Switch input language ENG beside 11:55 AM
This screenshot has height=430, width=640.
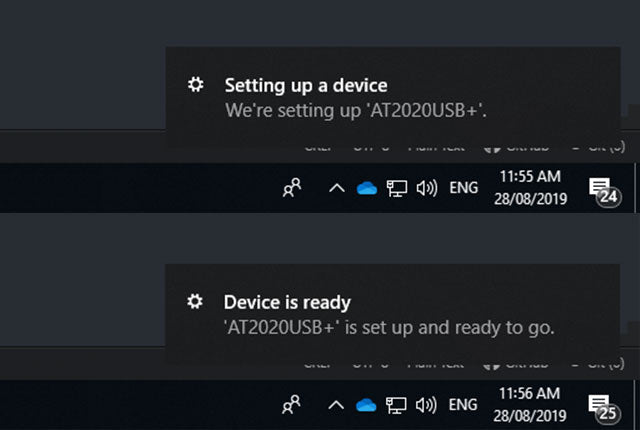click(x=464, y=188)
